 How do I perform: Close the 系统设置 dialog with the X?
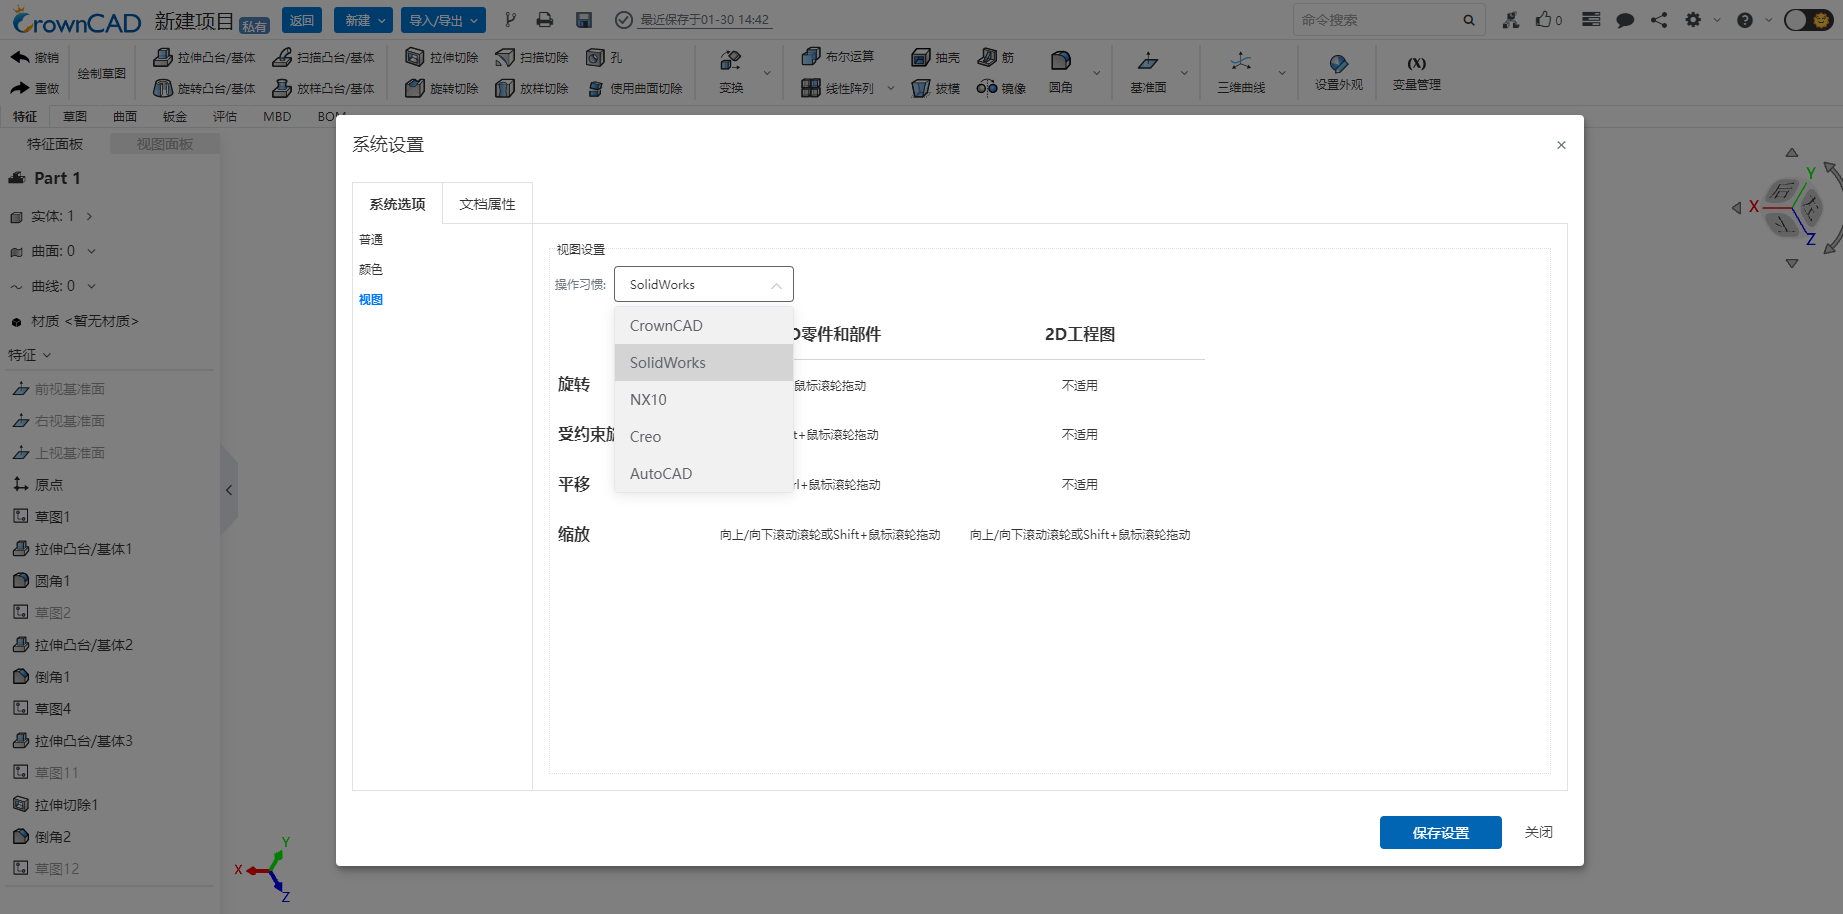coord(1561,145)
